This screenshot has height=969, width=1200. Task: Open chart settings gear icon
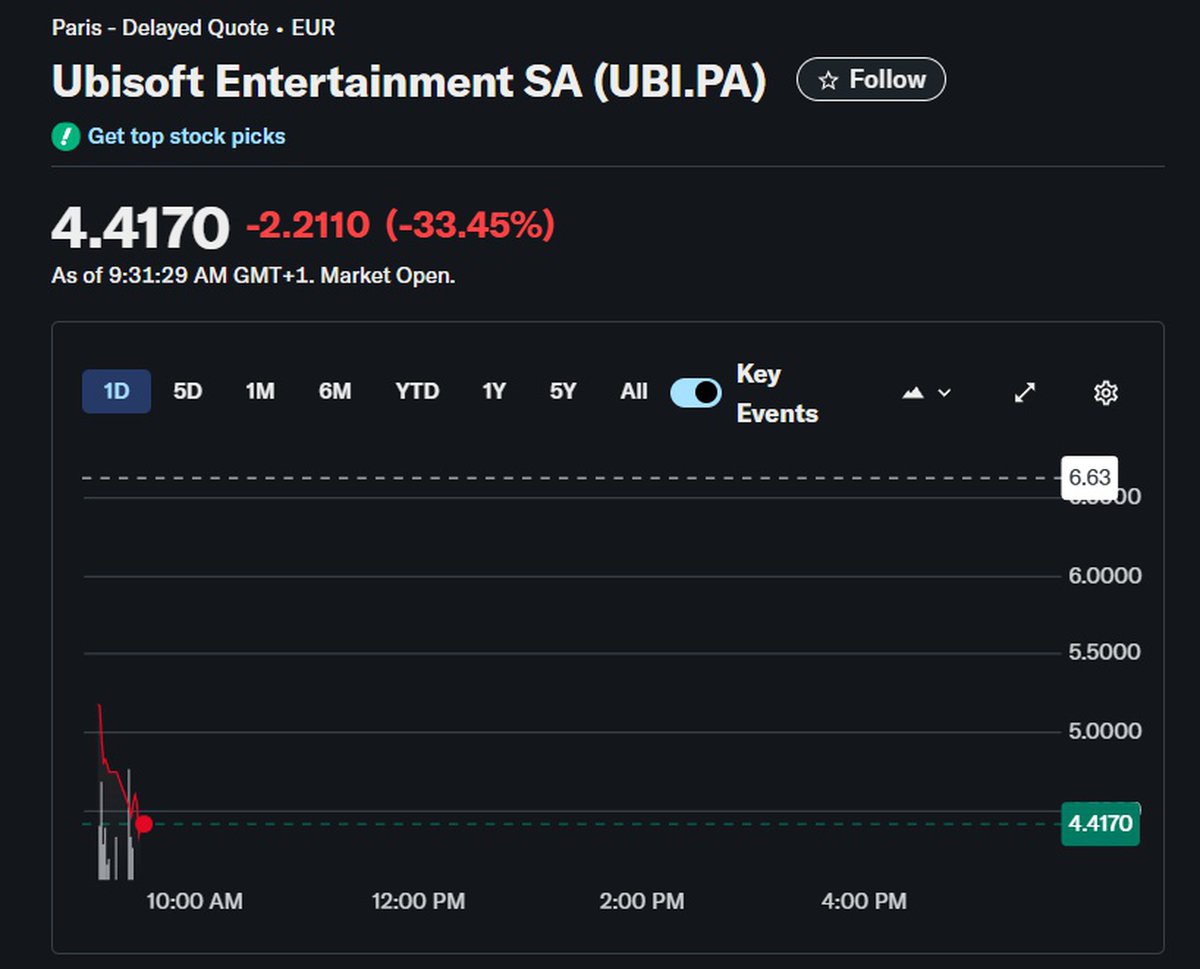pos(1105,393)
